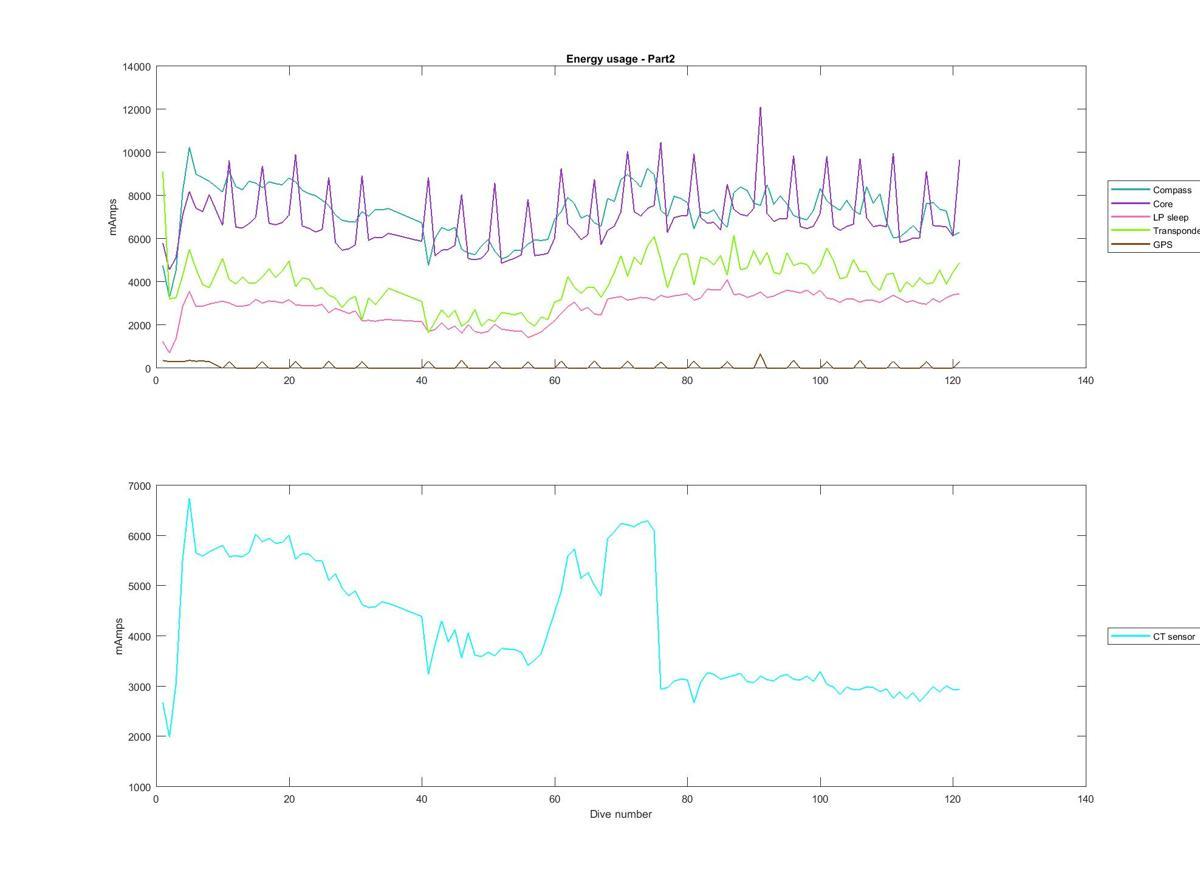Click the purple Core legend line sample
The image size is (1200, 885).
coord(1130,203)
